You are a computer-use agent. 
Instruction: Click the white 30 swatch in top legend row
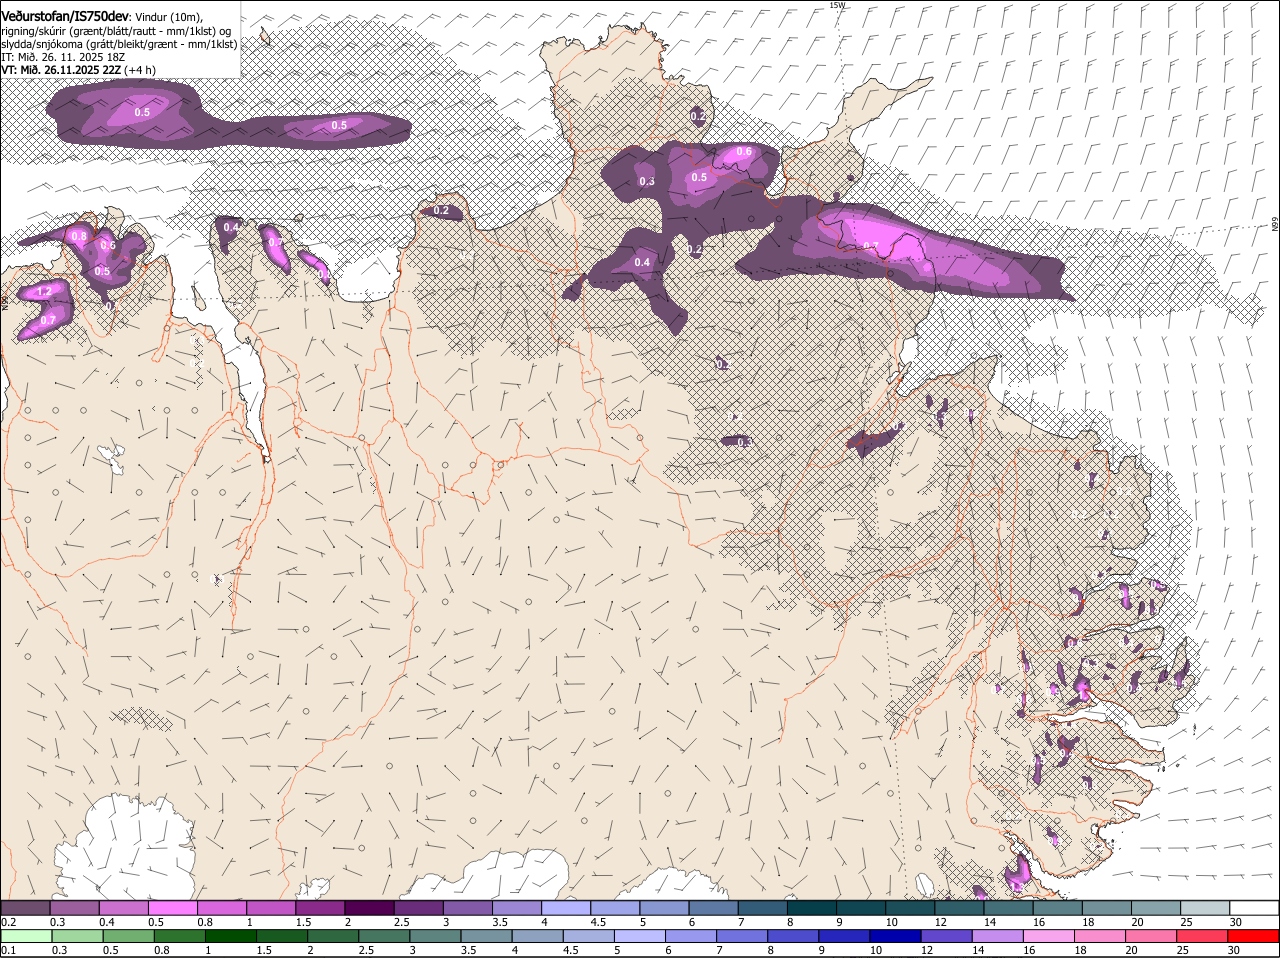coord(1254,908)
